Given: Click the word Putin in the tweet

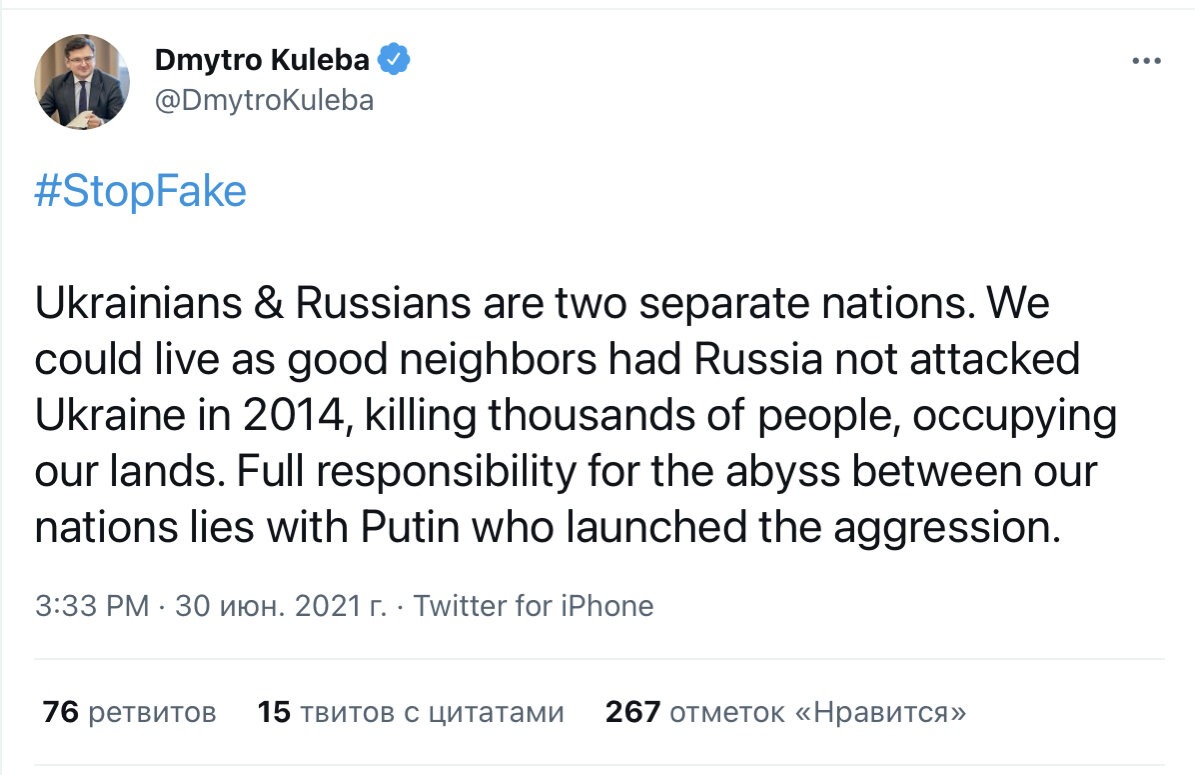Looking at the screenshot, I should tap(410, 527).
